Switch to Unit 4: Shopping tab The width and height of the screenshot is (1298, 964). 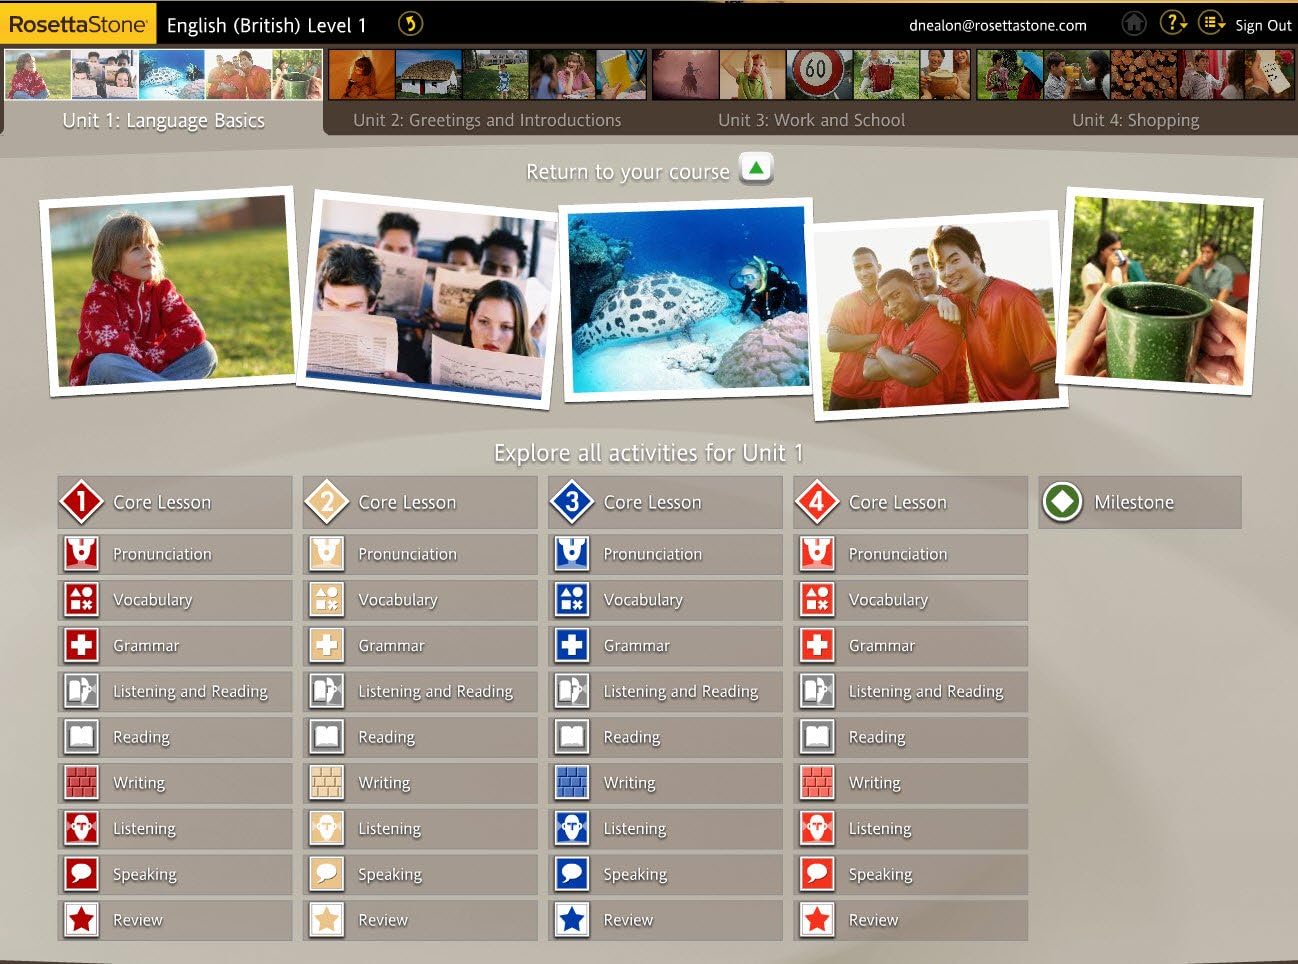[x=1135, y=120]
